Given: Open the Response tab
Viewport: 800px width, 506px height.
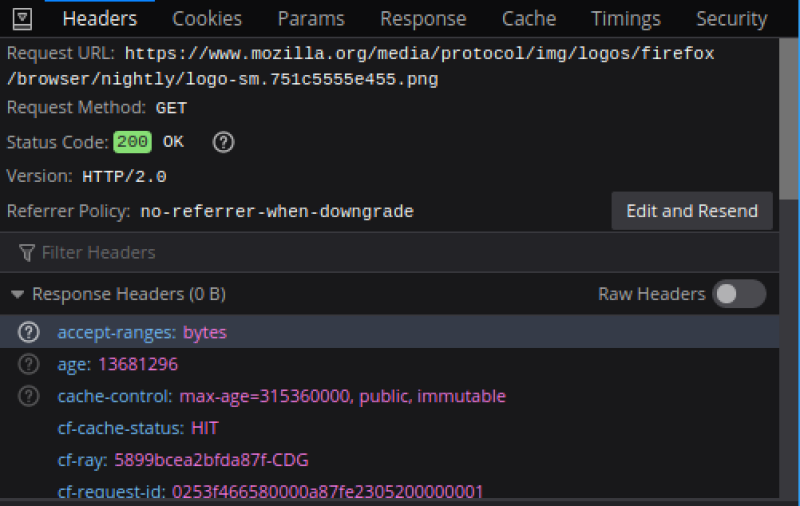Looking at the screenshot, I should pyautogui.click(x=423, y=19).
